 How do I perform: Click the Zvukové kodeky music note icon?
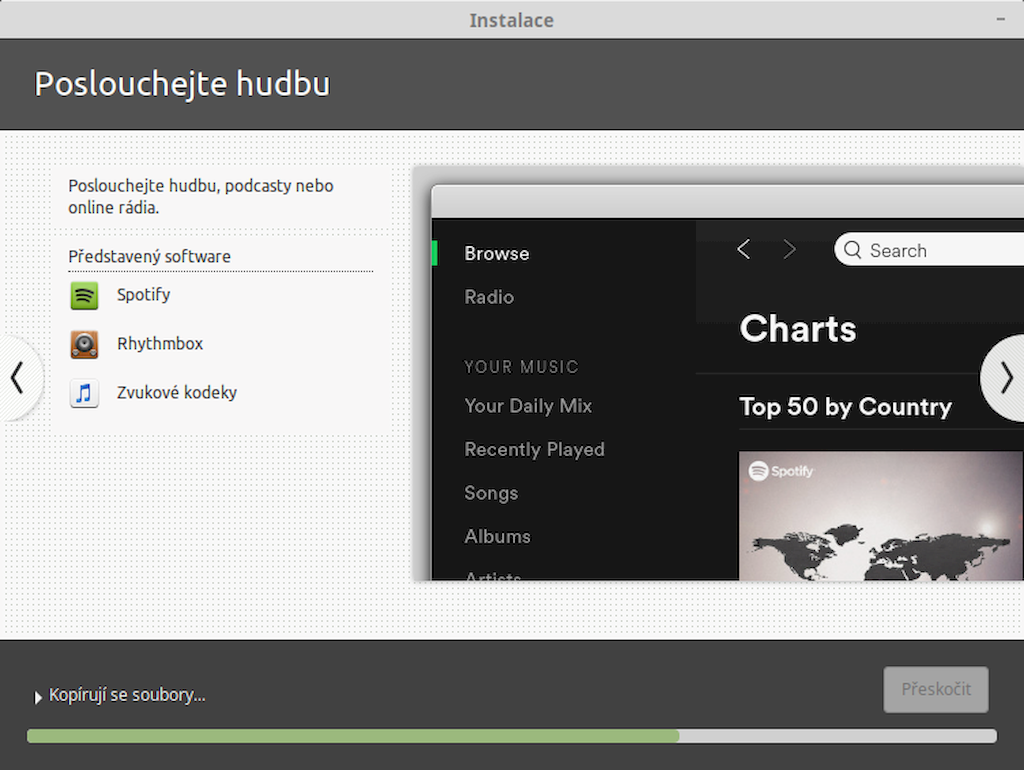point(84,393)
